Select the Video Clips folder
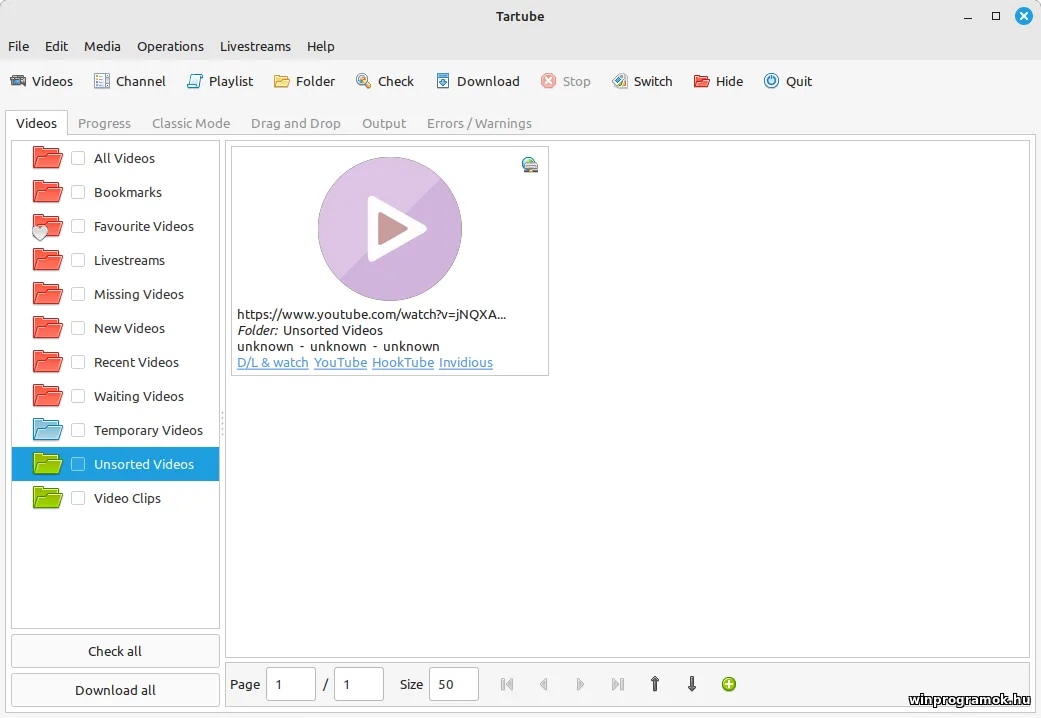This screenshot has width=1041, height=718. 127,498
